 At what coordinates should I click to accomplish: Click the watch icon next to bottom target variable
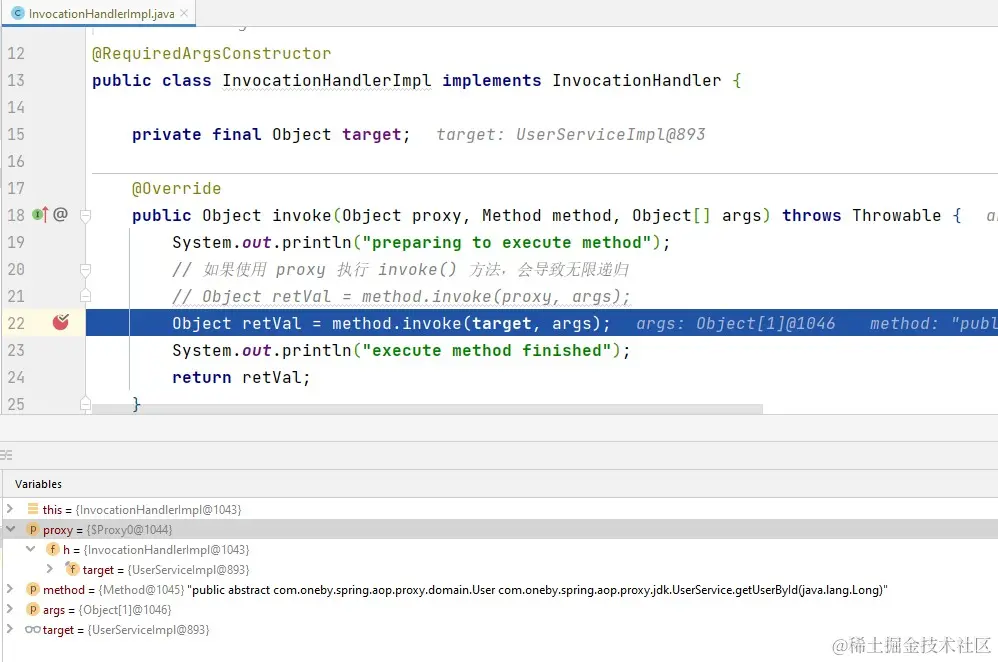tap(32, 629)
